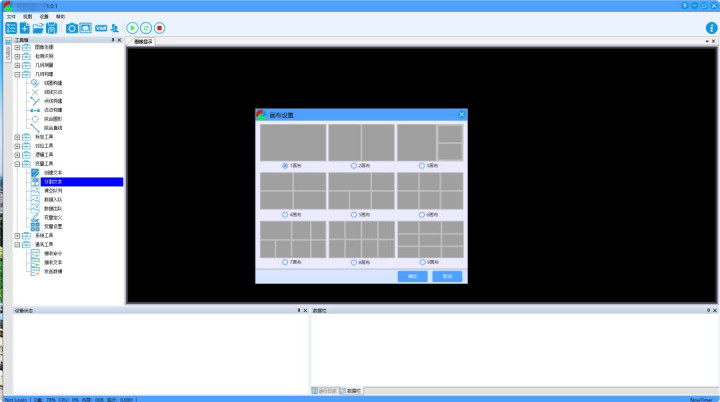
Task: Expand the first toolbox tree folder
Action: (x=17, y=47)
